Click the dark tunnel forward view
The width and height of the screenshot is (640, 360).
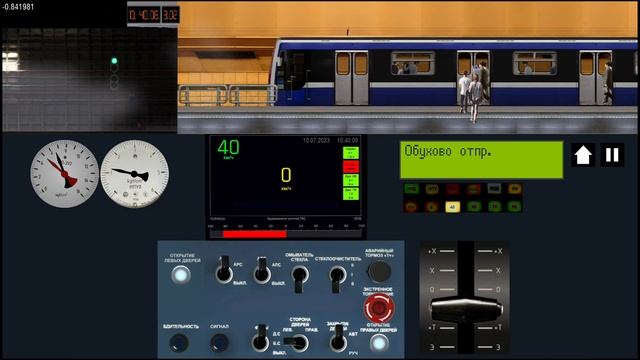point(90,80)
